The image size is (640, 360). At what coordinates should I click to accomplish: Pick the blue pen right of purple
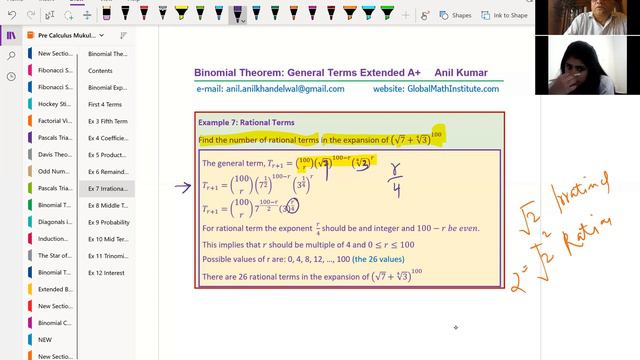[x=256, y=14]
